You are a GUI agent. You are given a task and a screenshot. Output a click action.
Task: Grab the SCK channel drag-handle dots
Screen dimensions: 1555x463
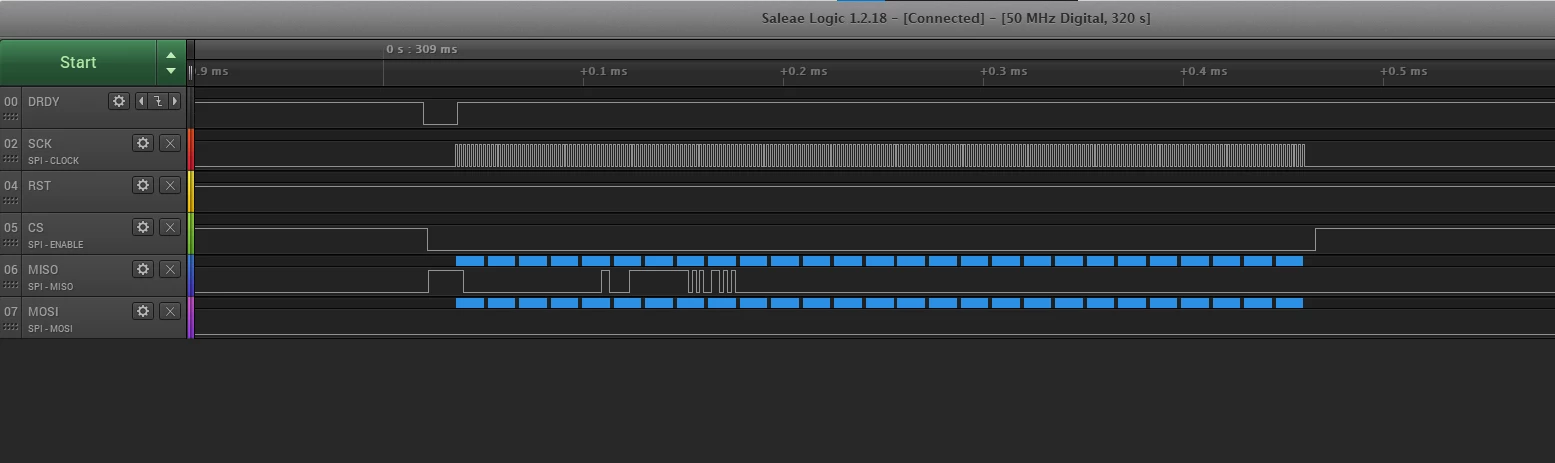pos(11,160)
